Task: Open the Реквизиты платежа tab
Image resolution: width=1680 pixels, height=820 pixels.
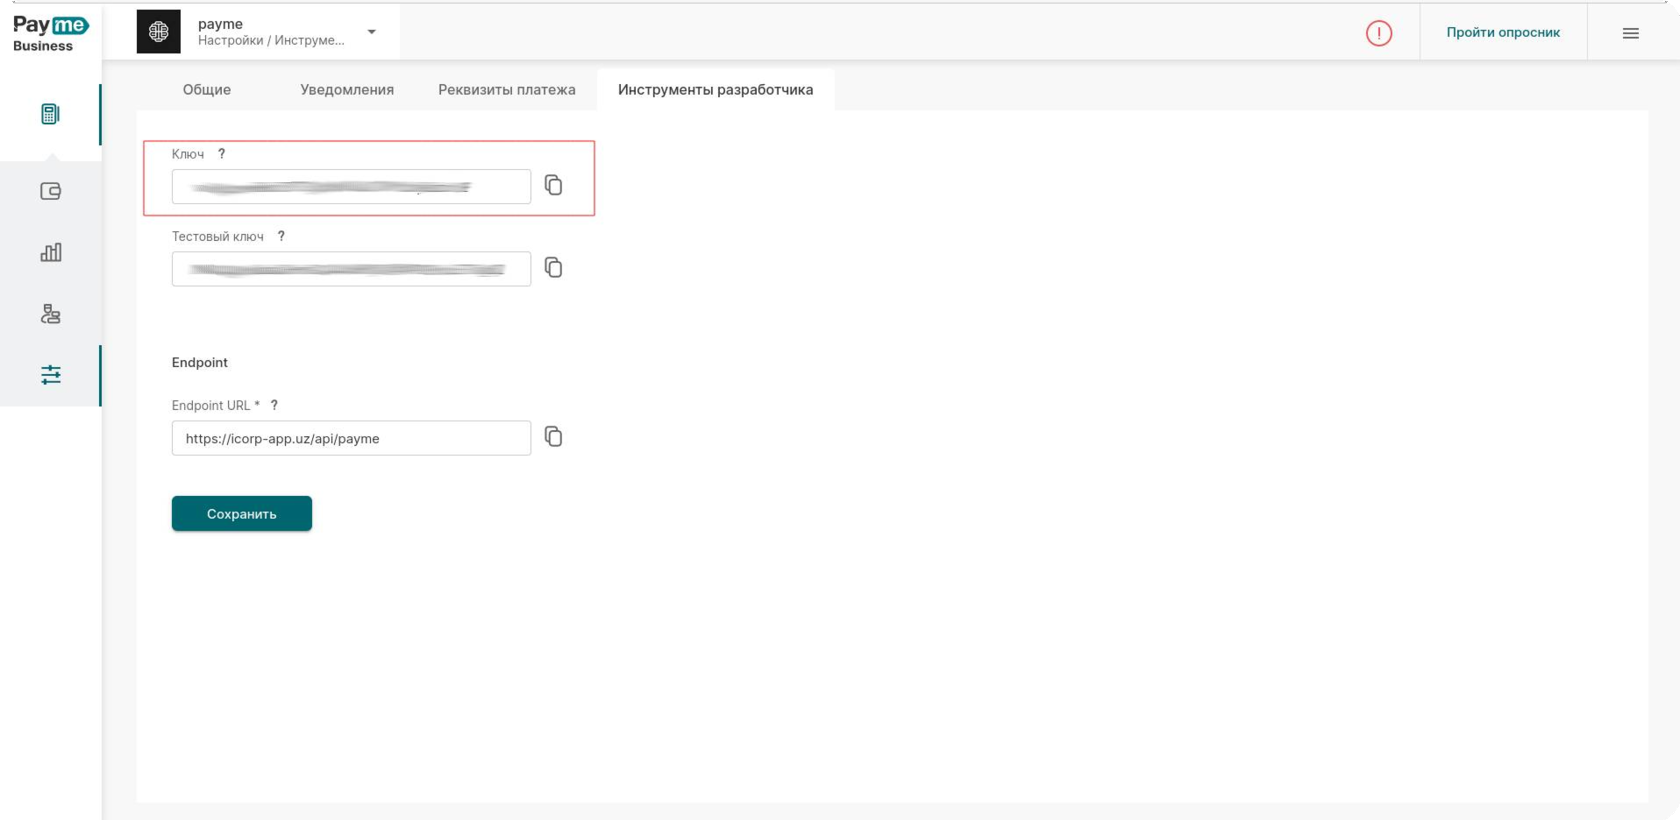Action: (506, 90)
